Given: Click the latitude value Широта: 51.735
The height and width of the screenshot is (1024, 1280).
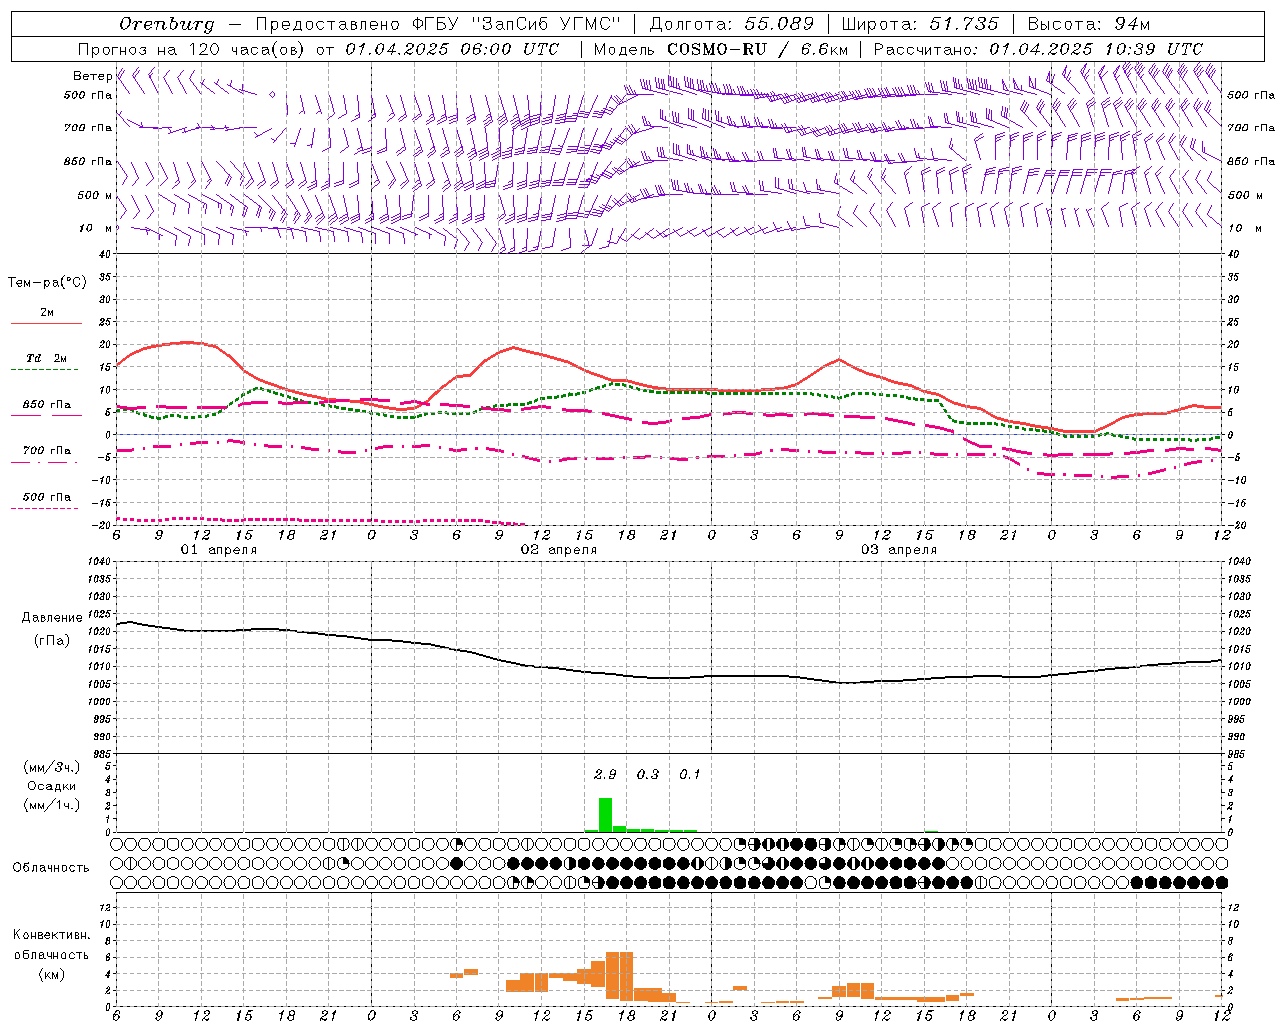Looking at the screenshot, I should 920,24.
